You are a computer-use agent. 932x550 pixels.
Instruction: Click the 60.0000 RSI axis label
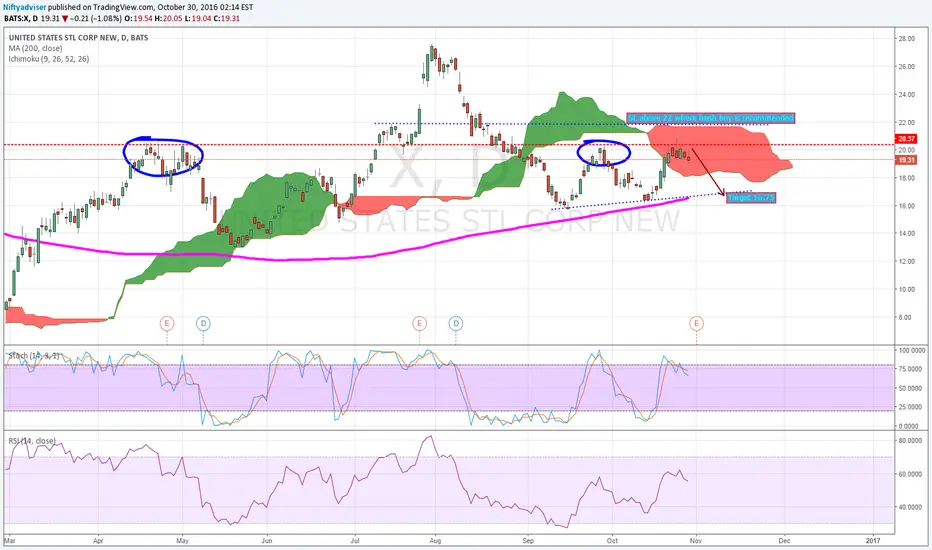[x=912, y=474]
